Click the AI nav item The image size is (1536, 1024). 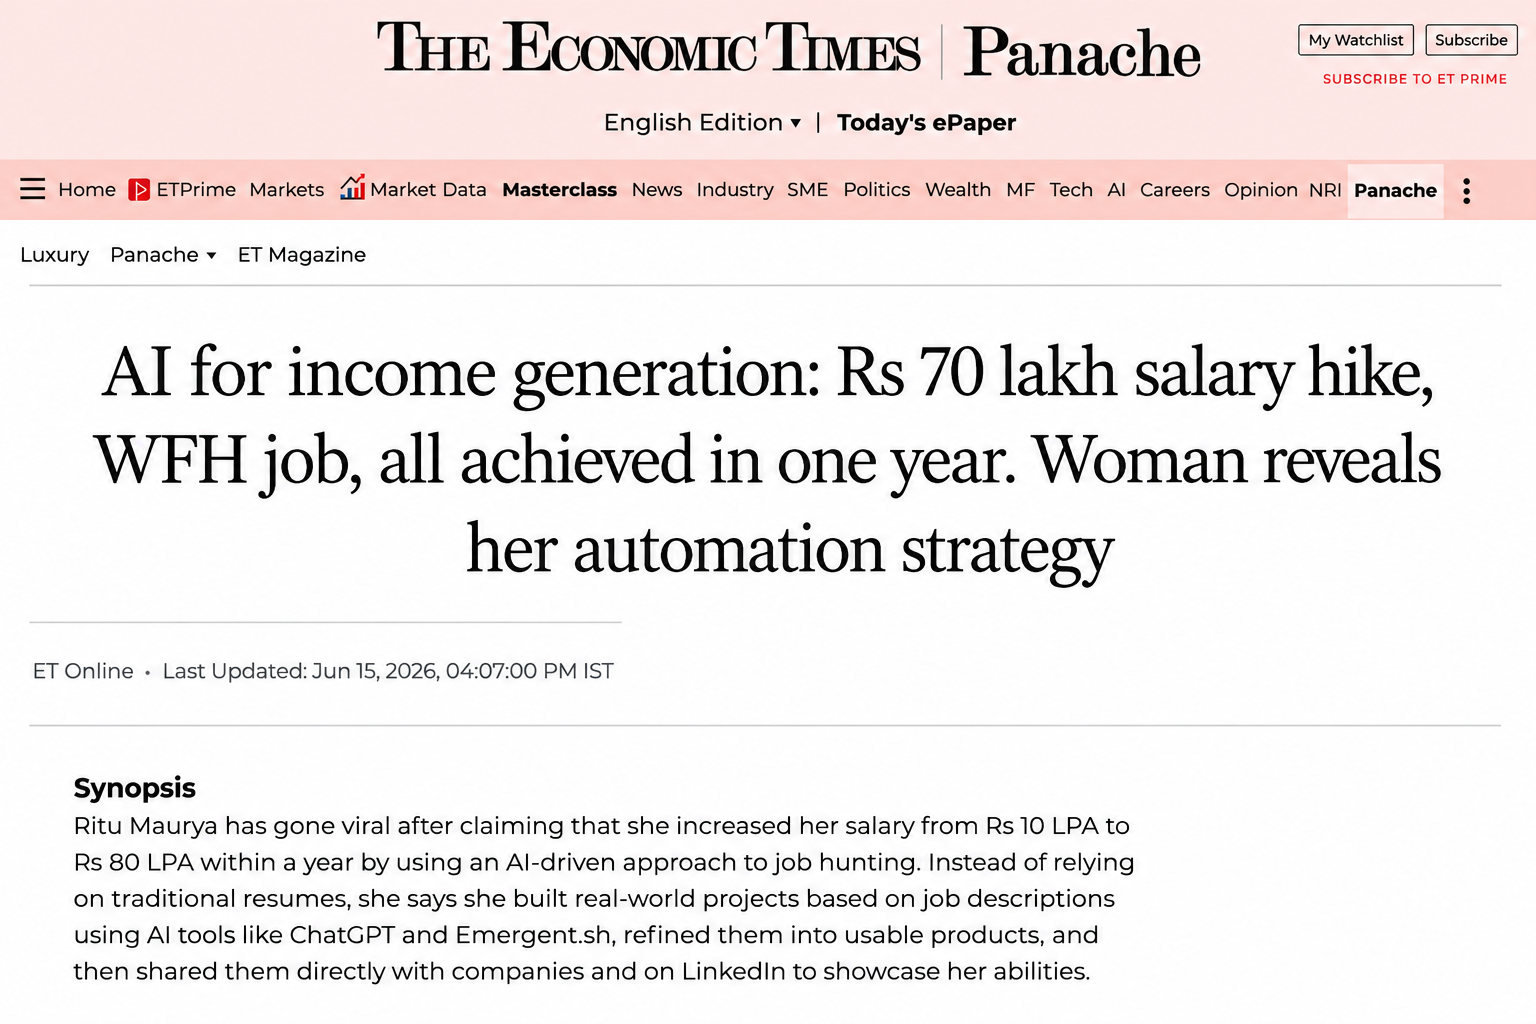click(x=1116, y=190)
